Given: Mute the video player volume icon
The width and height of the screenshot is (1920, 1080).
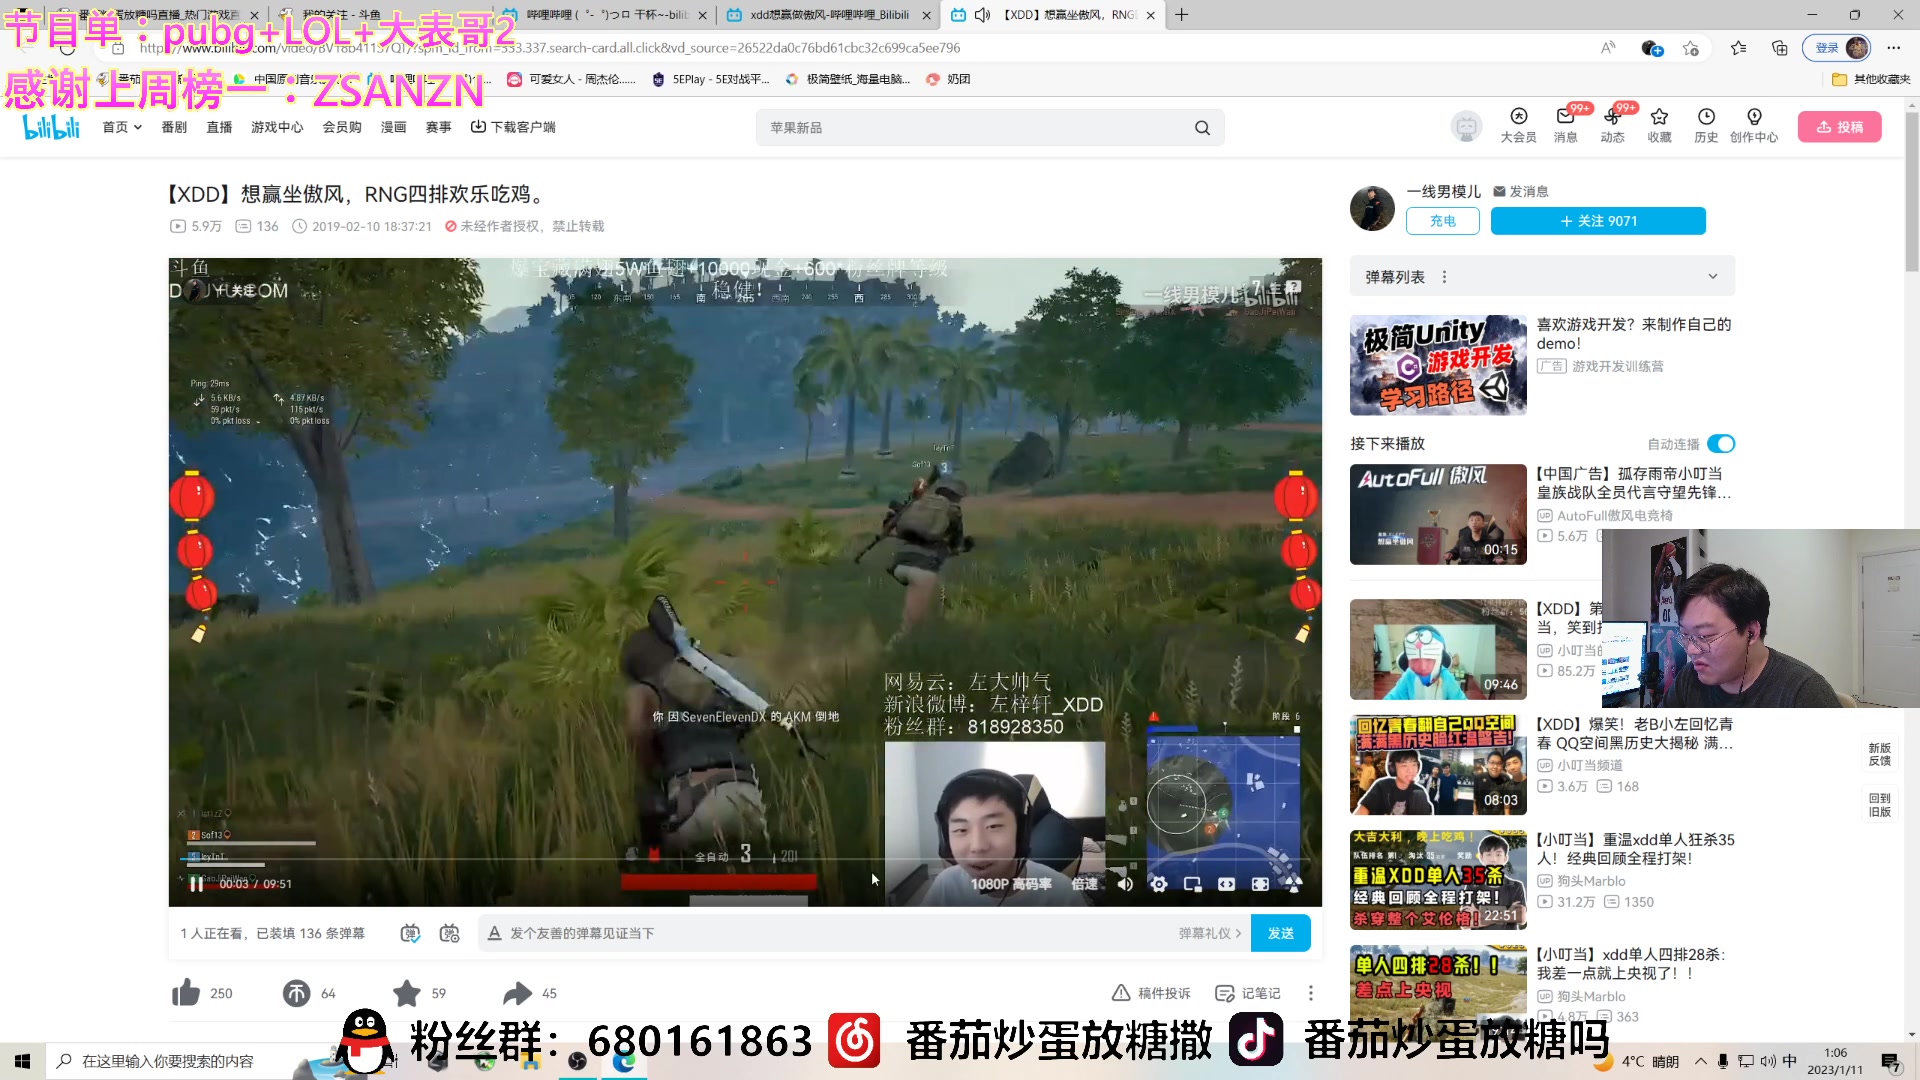Looking at the screenshot, I should click(1125, 884).
